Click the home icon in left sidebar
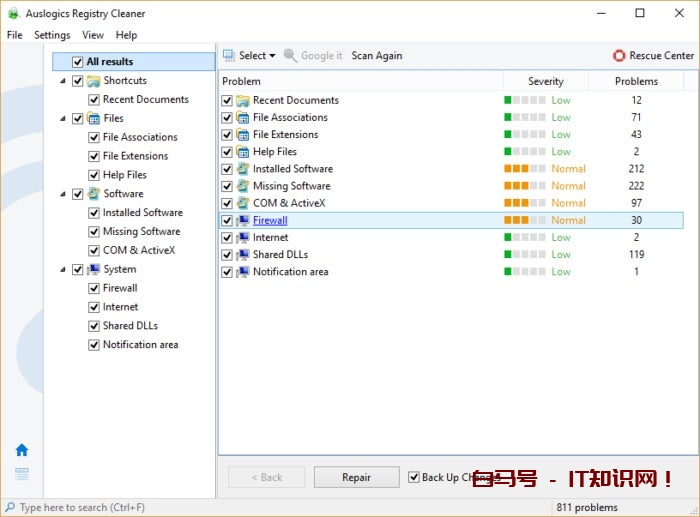This screenshot has width=700, height=517. (x=22, y=450)
